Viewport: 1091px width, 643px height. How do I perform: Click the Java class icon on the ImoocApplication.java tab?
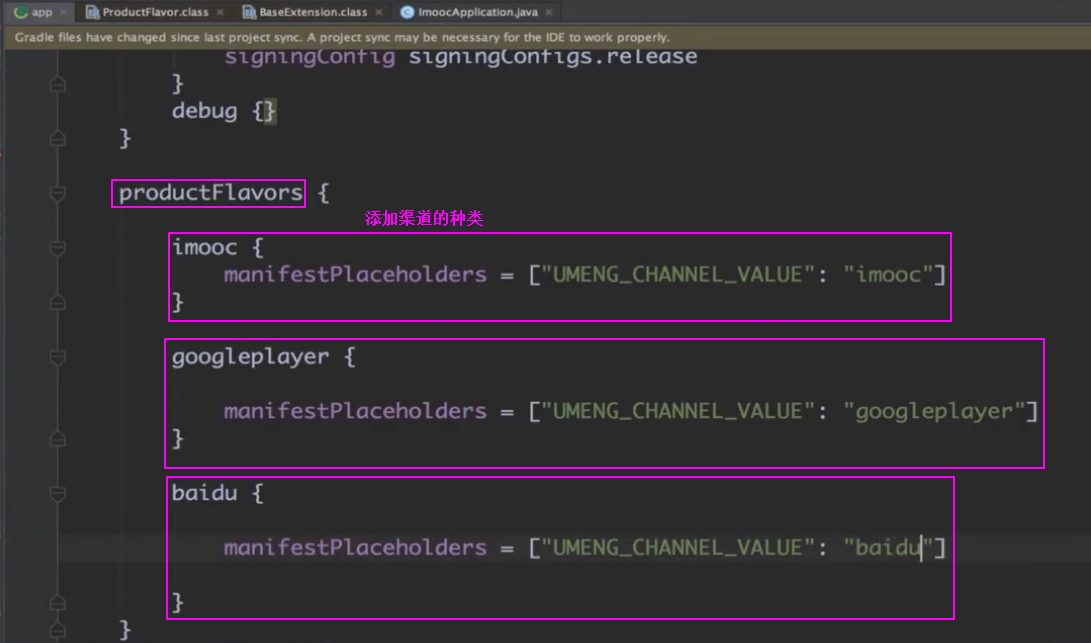pyautogui.click(x=407, y=12)
